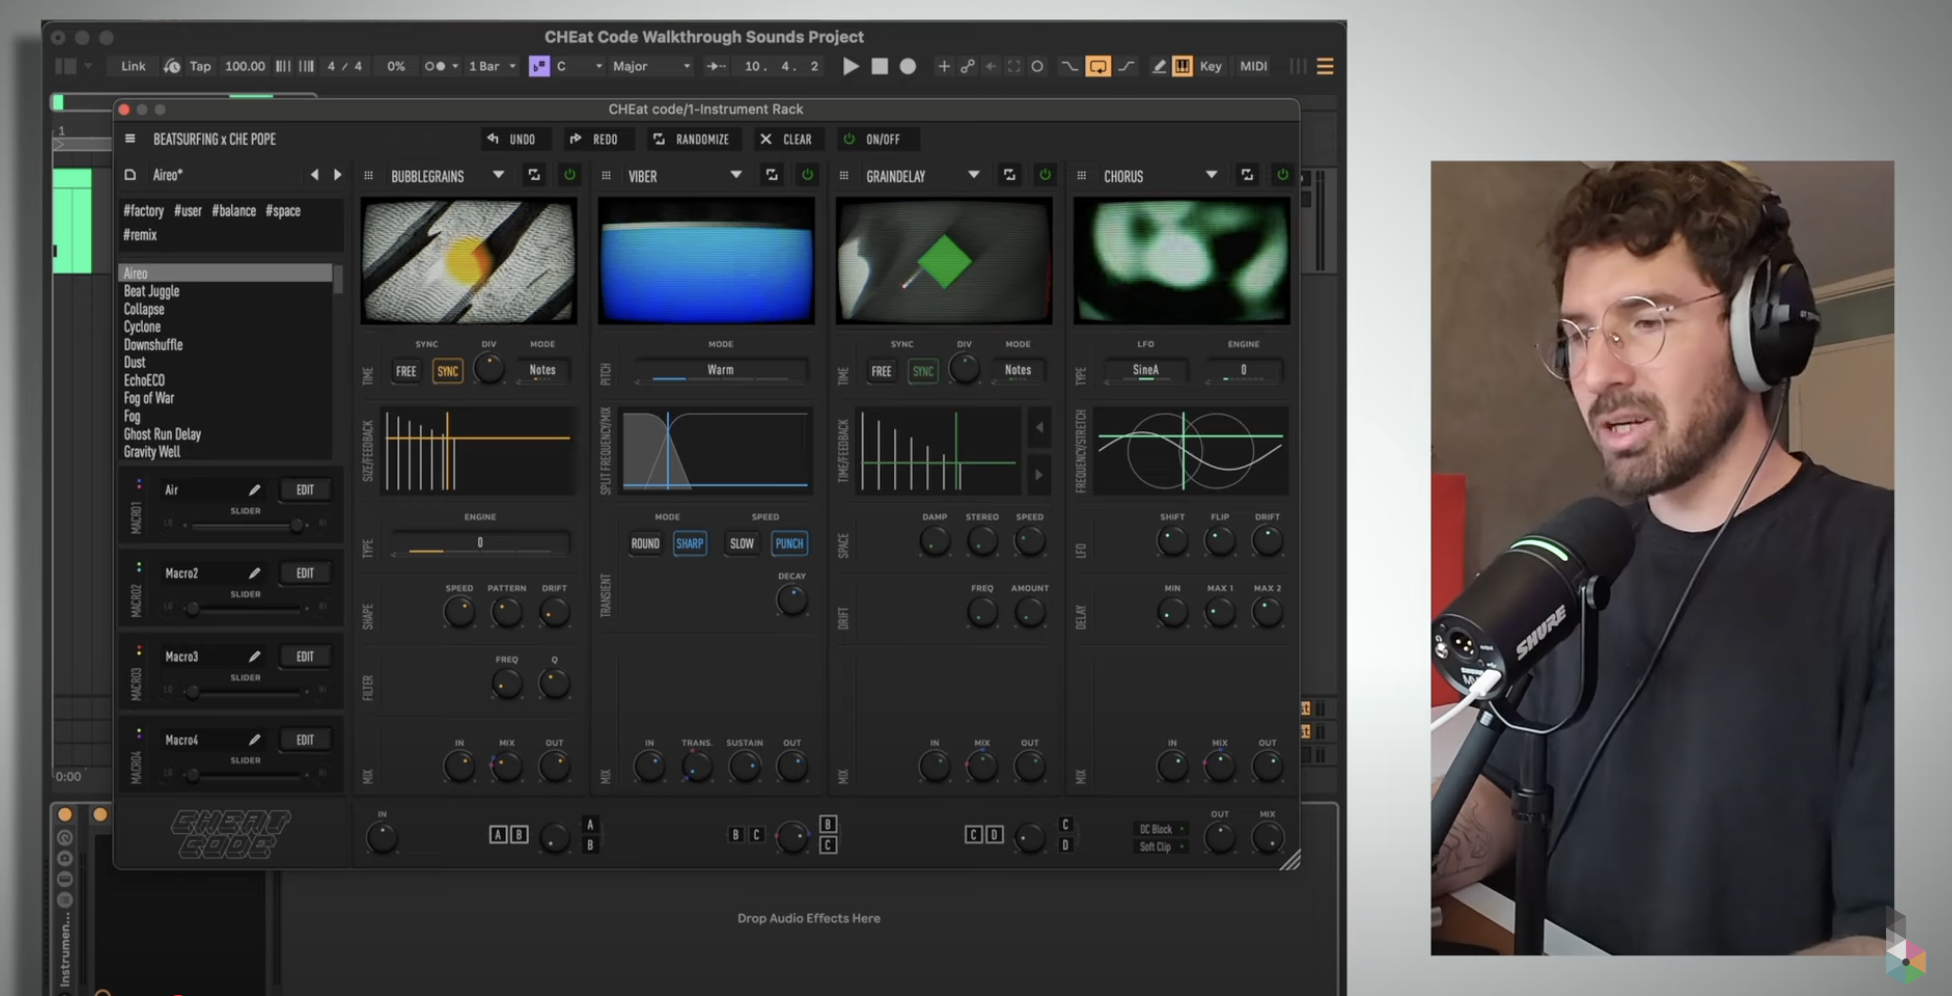Open the CHORUS effect dropdown
This screenshot has height=996, width=1952.
coord(1211,175)
